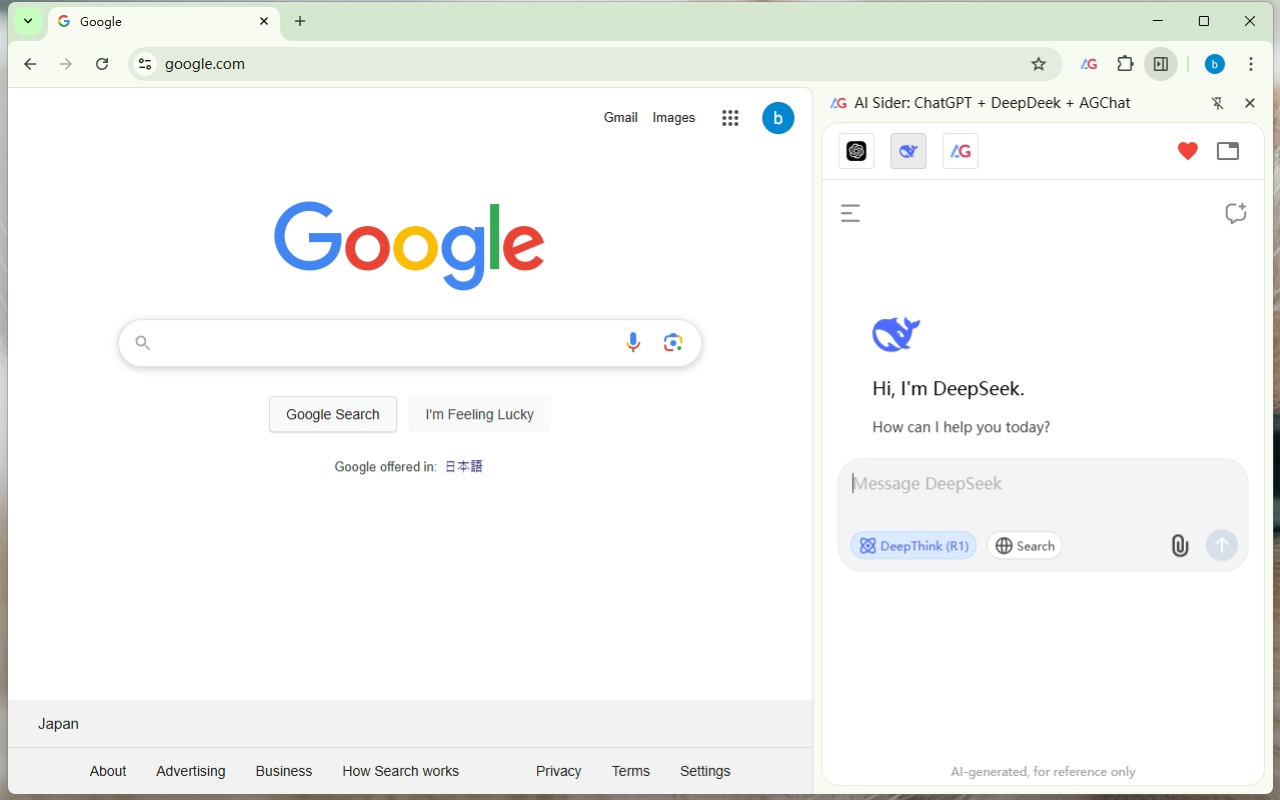The width and height of the screenshot is (1280, 800).
Task: Enable DeepThink (R1) mode
Action: pyautogui.click(x=913, y=545)
